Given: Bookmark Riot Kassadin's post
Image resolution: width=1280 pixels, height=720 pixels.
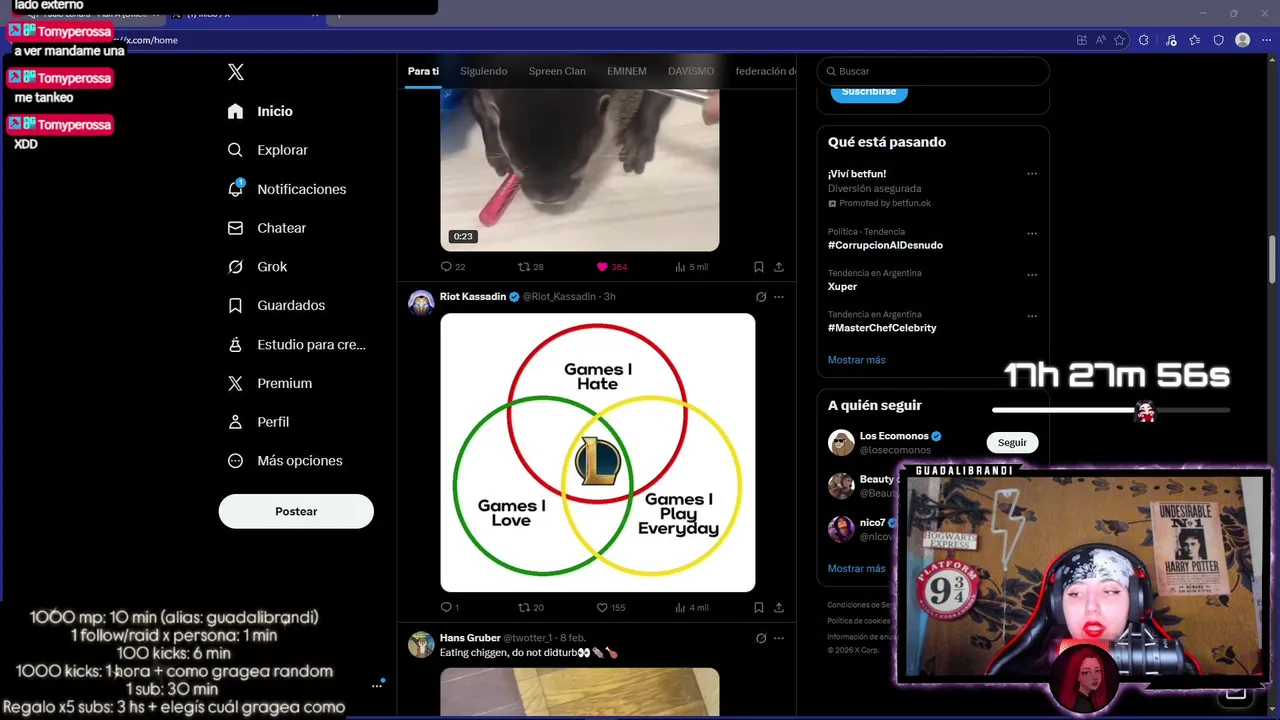Looking at the screenshot, I should point(759,607).
